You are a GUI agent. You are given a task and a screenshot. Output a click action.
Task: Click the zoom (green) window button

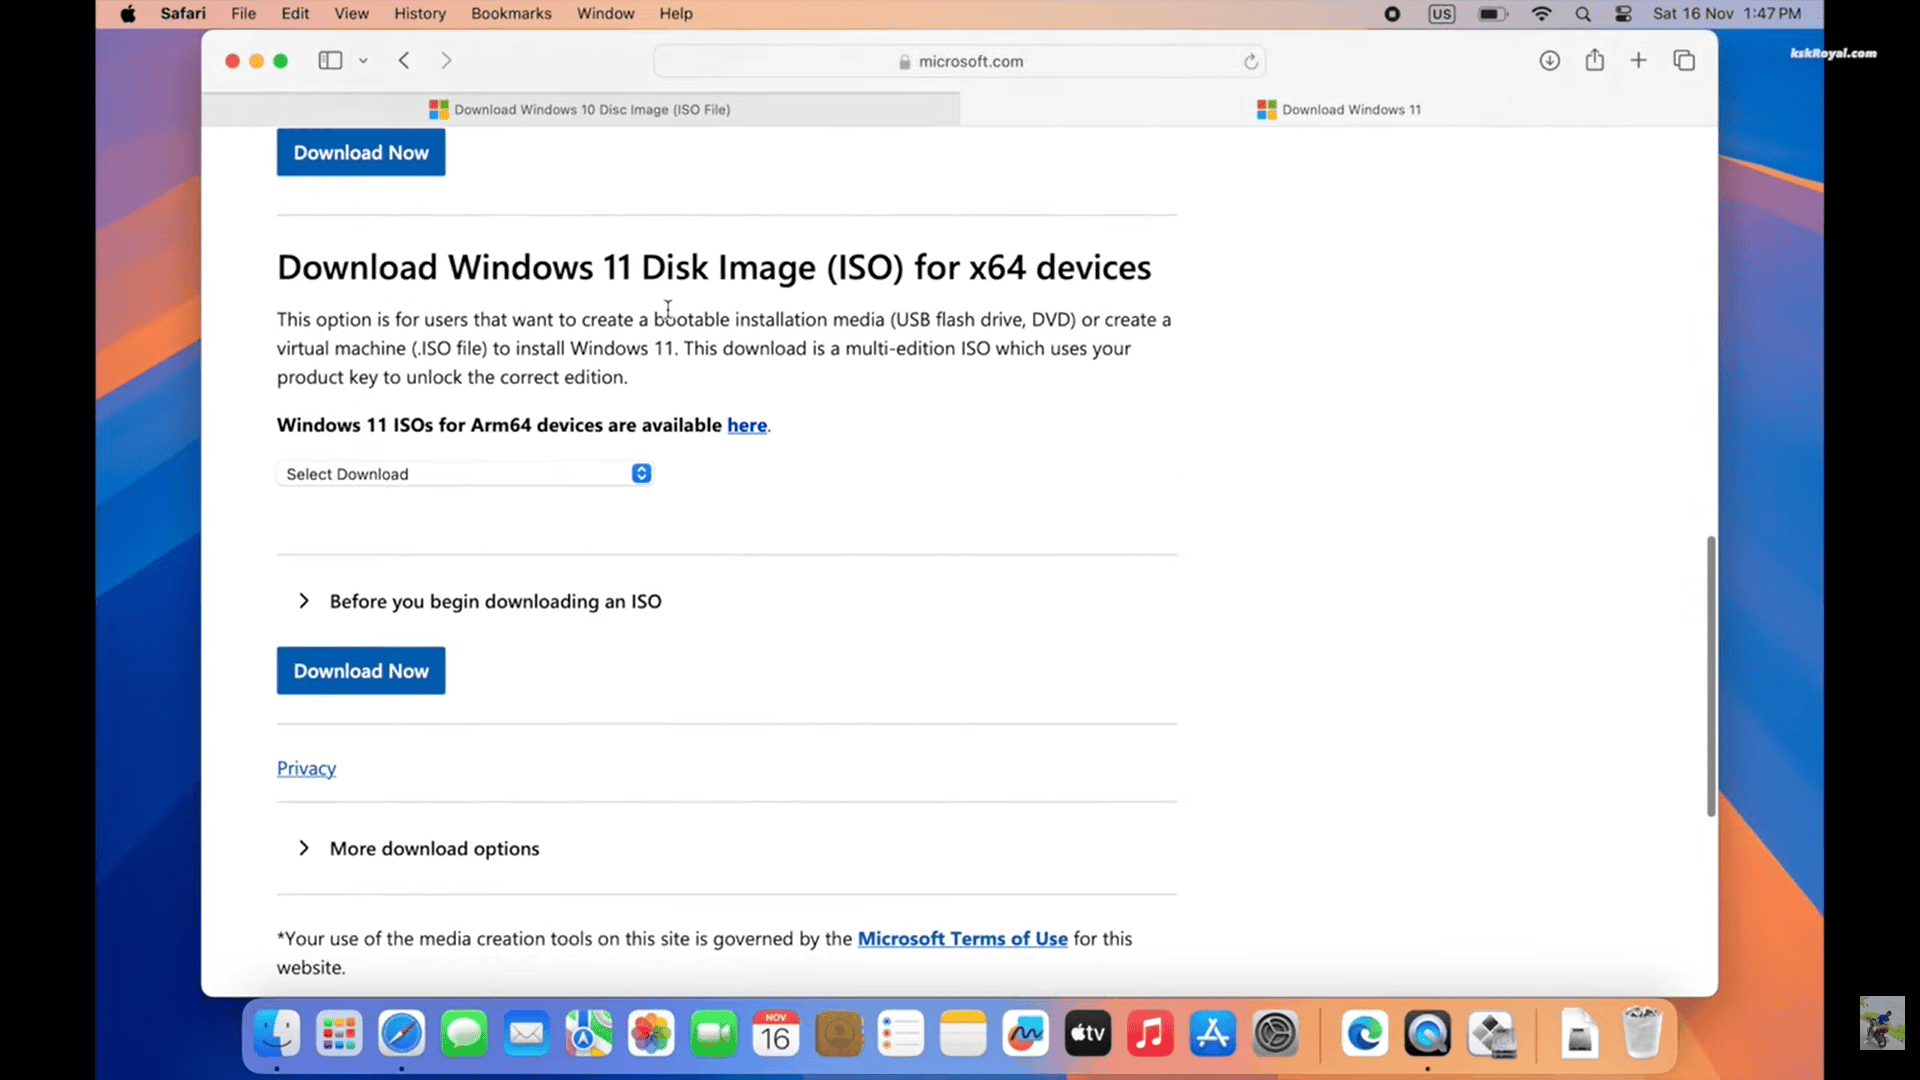click(x=281, y=61)
